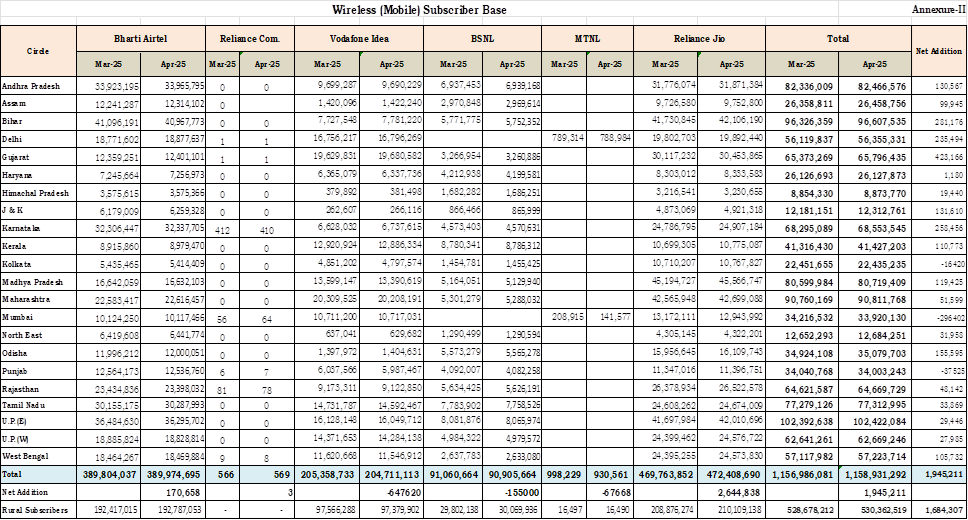968x520 pixels.
Task: Select Delhi MTNL Apr-25 value 788,984
Action: coord(613,138)
